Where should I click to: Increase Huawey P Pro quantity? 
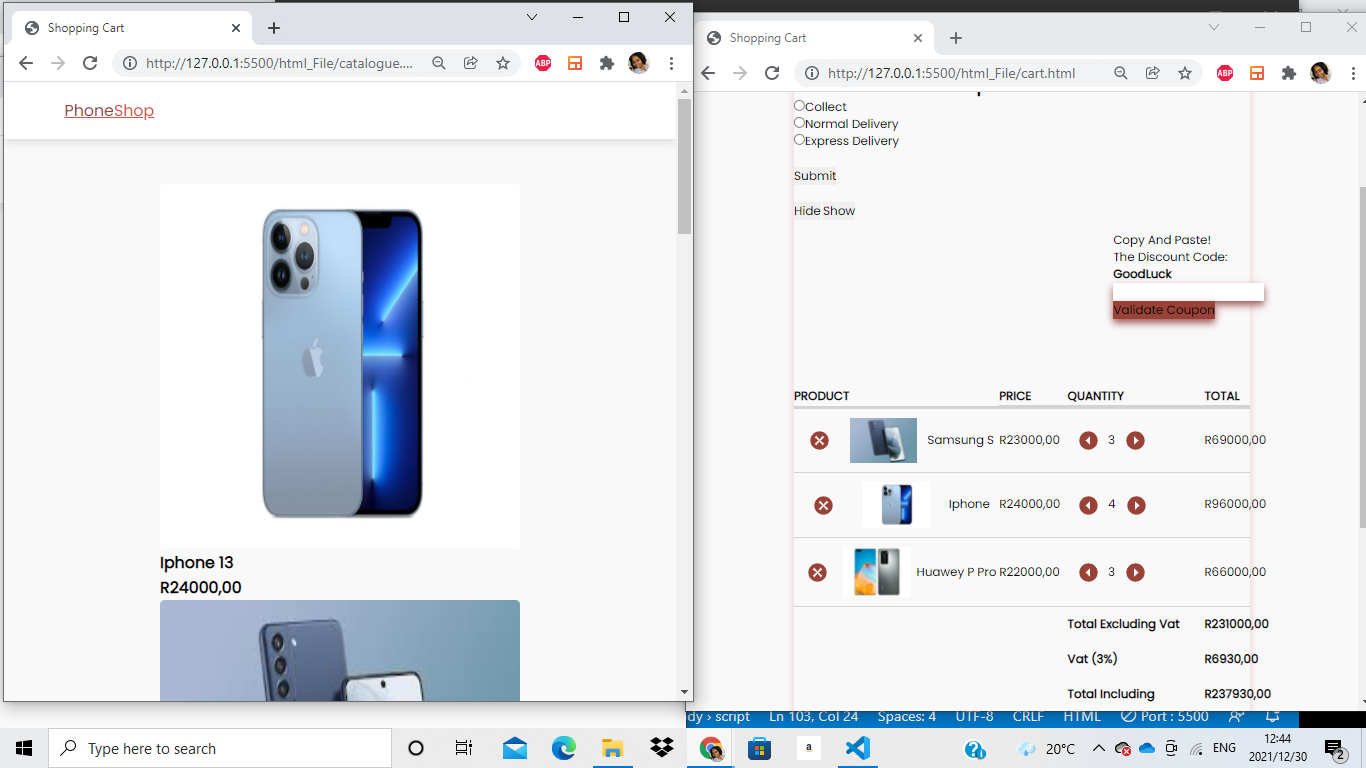click(x=1135, y=572)
